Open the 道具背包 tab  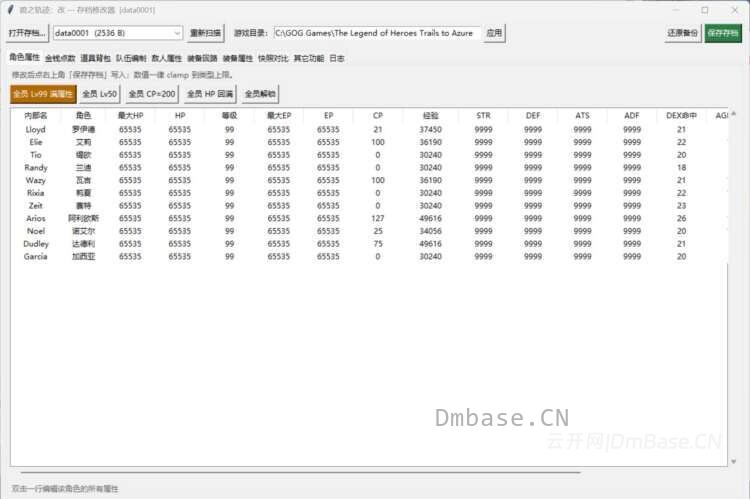(x=96, y=58)
